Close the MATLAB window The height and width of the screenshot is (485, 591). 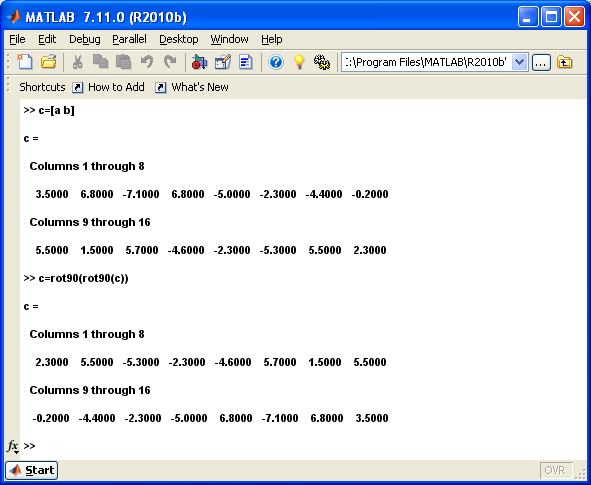pos(574,17)
